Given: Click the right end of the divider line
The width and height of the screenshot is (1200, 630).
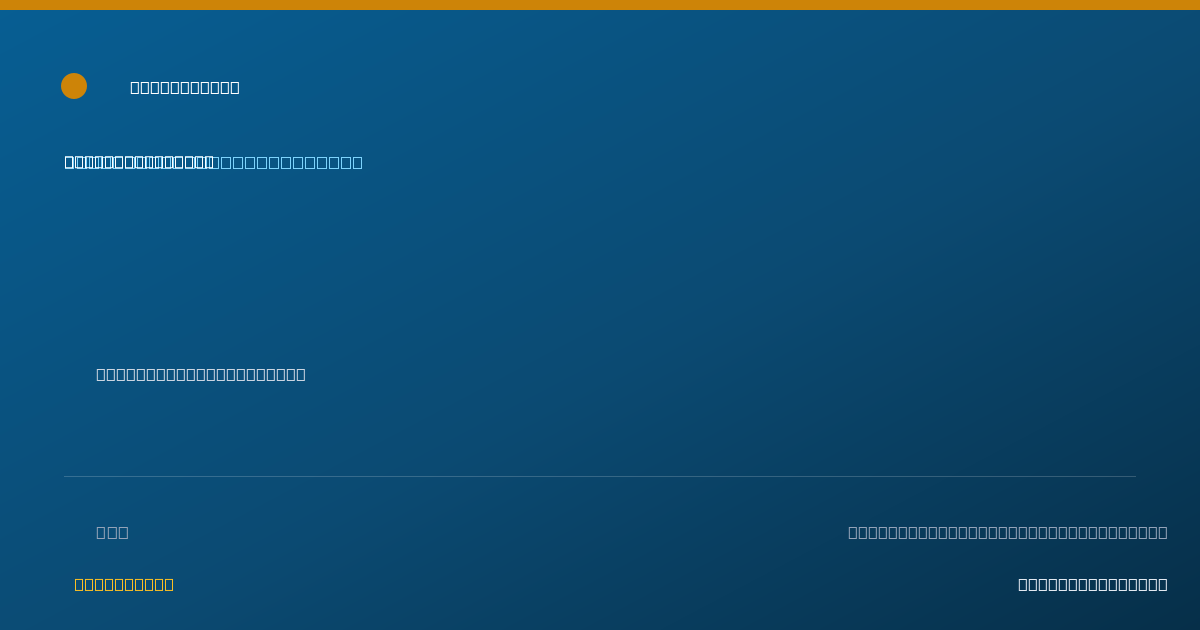Looking at the screenshot, I should (x=1134, y=476).
